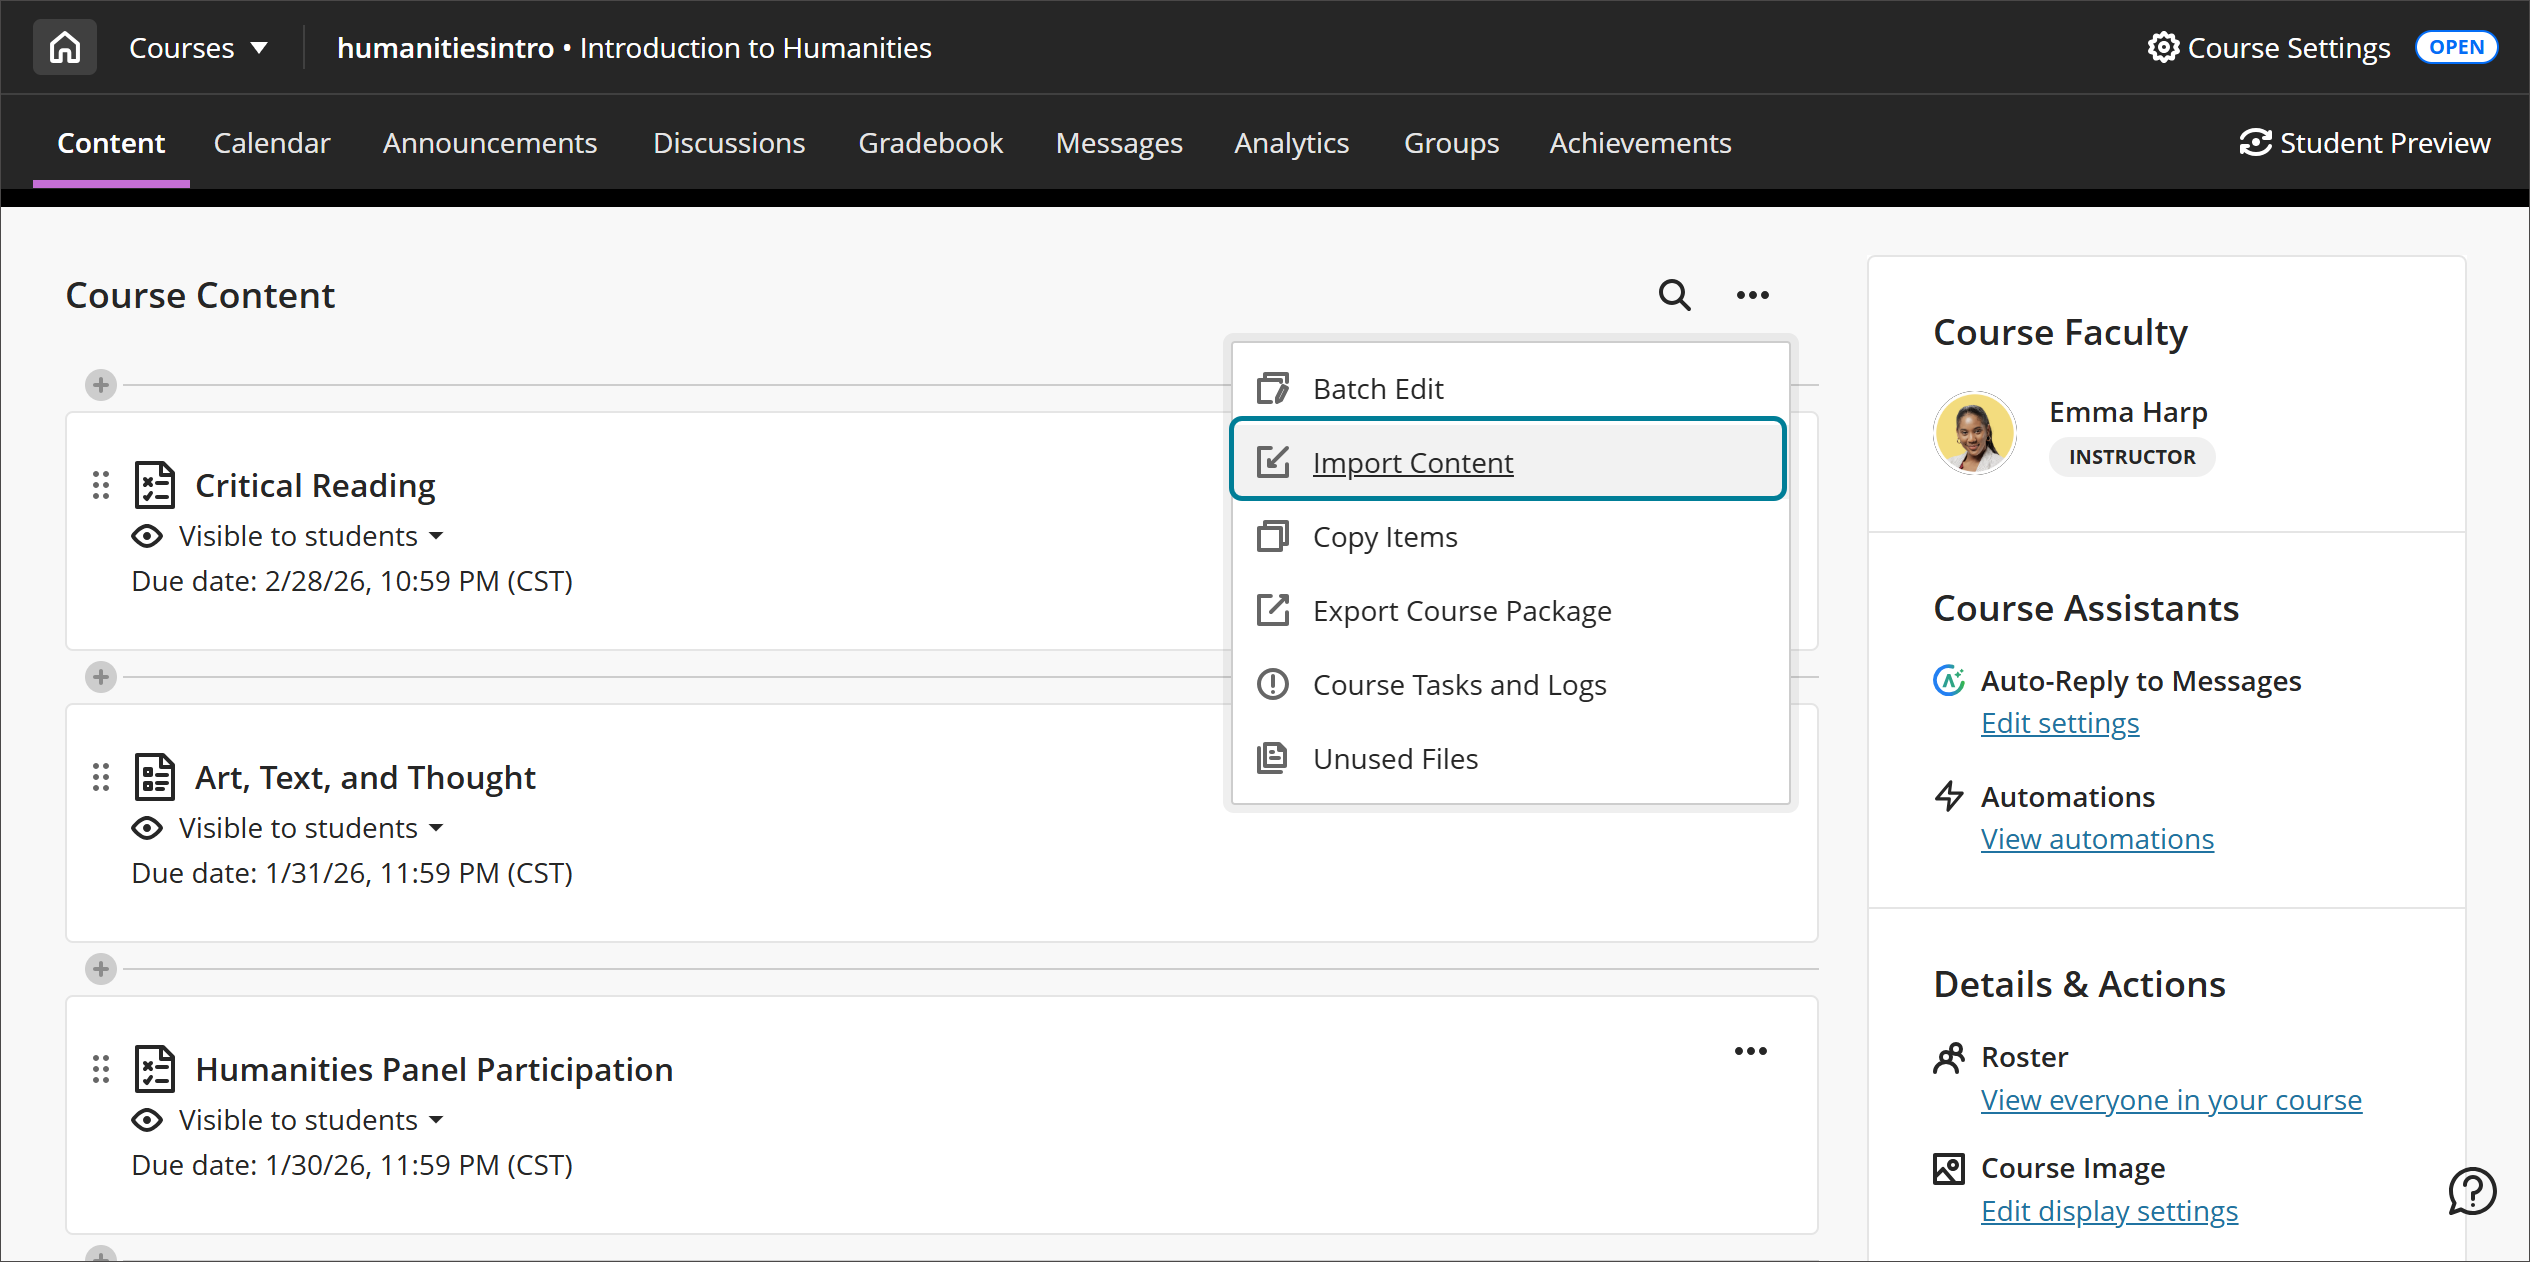Open the ellipsis menu on Humanities Panel Participation
This screenshot has height=1262, width=2530.
tap(1751, 1050)
